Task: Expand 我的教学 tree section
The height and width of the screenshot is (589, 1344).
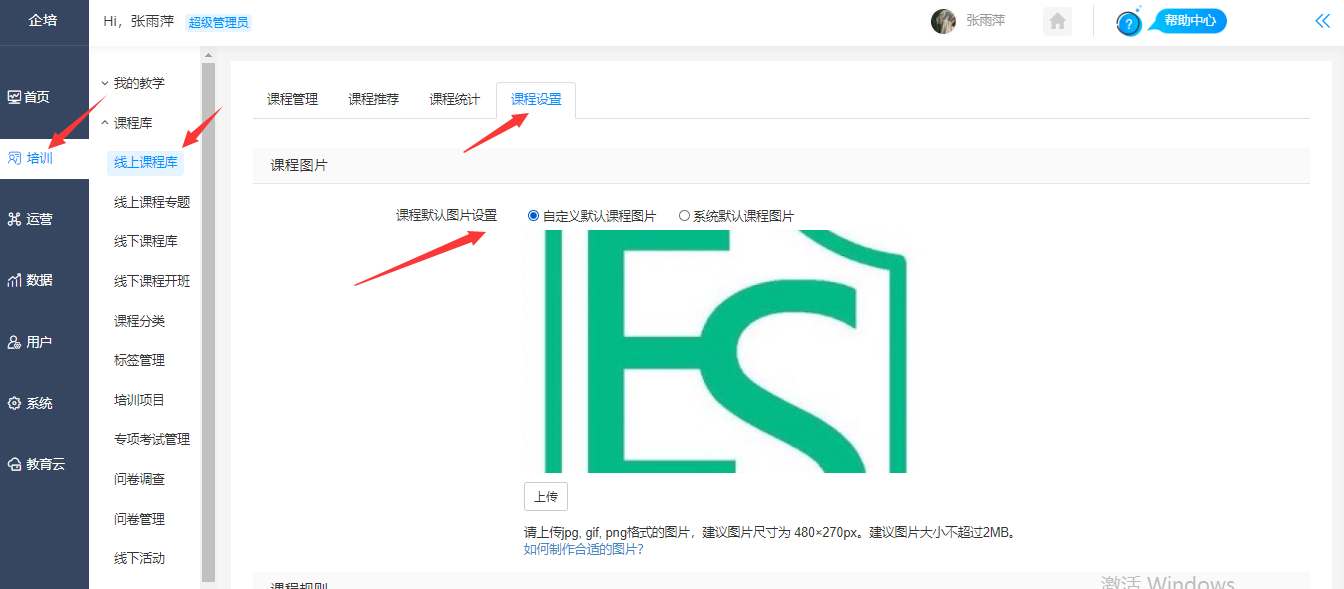Action: point(105,83)
